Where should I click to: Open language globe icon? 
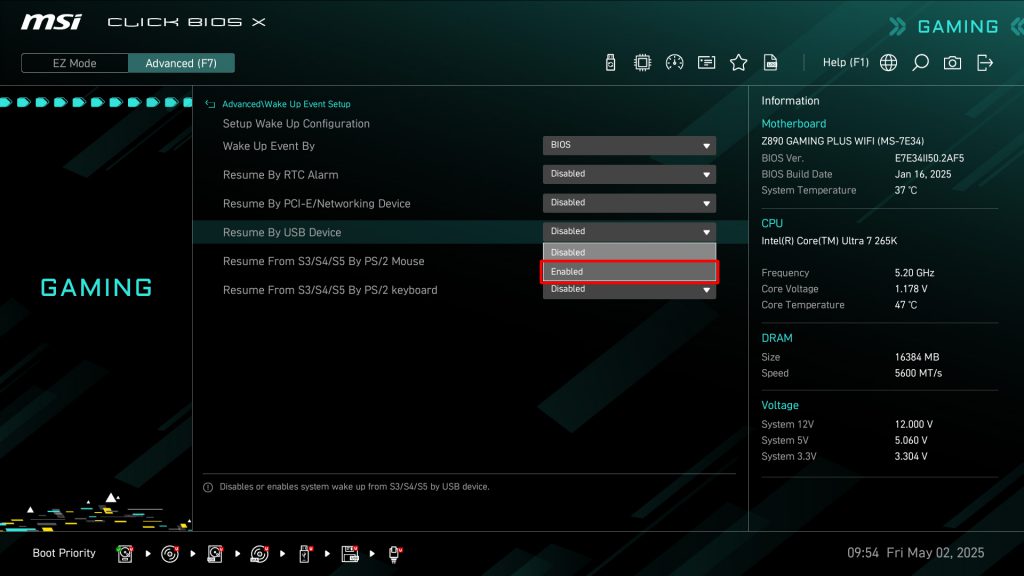(888, 63)
